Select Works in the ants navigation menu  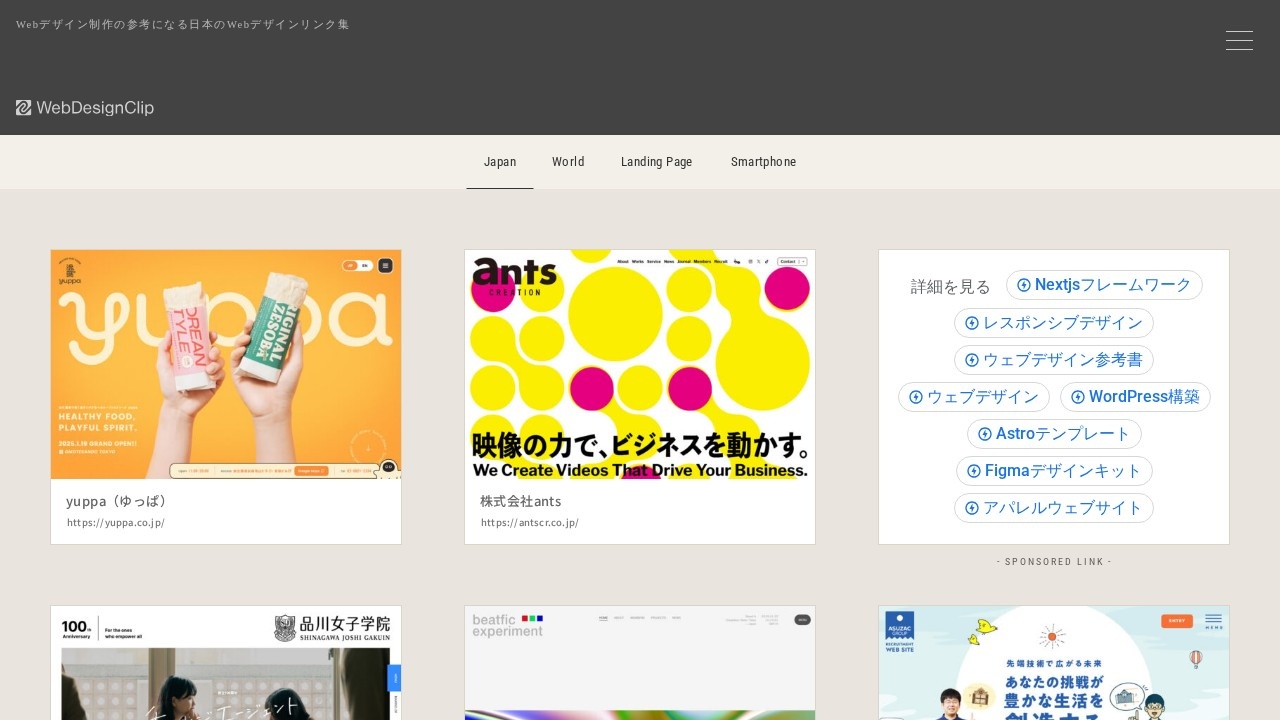point(638,261)
